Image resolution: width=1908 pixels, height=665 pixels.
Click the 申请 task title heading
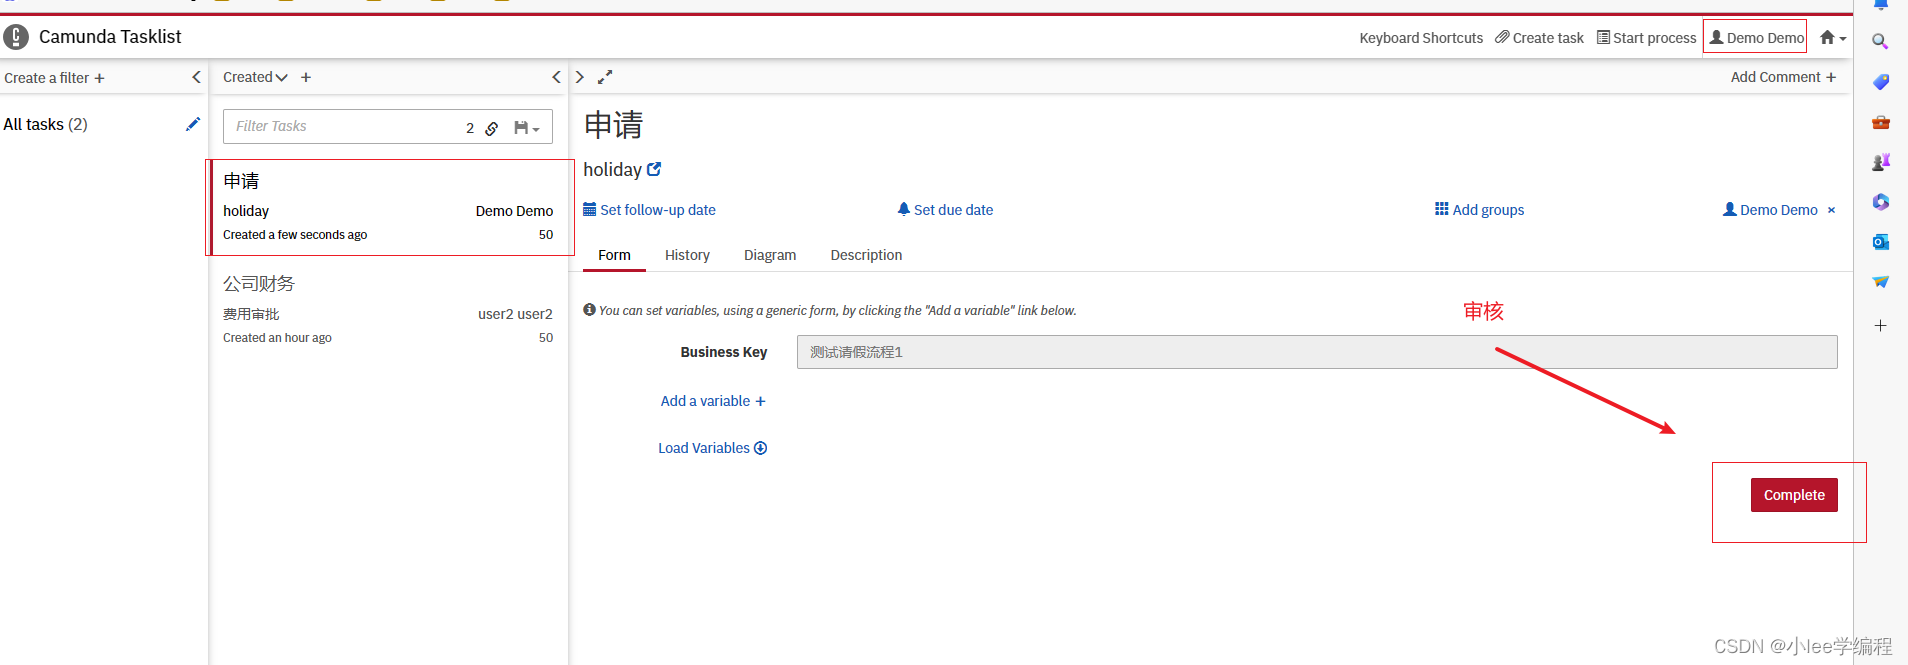coord(614,125)
